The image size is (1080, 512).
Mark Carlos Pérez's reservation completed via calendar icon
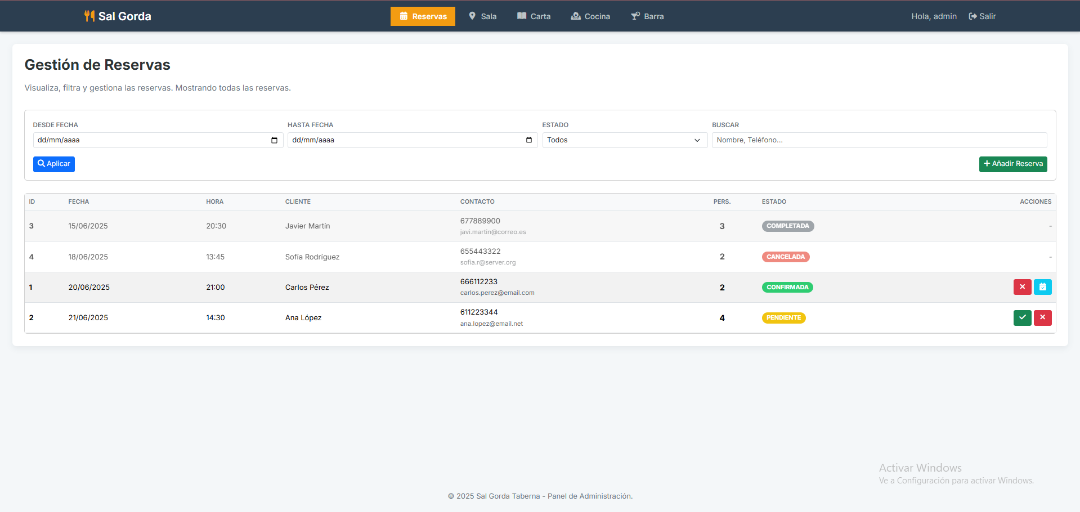click(1043, 287)
